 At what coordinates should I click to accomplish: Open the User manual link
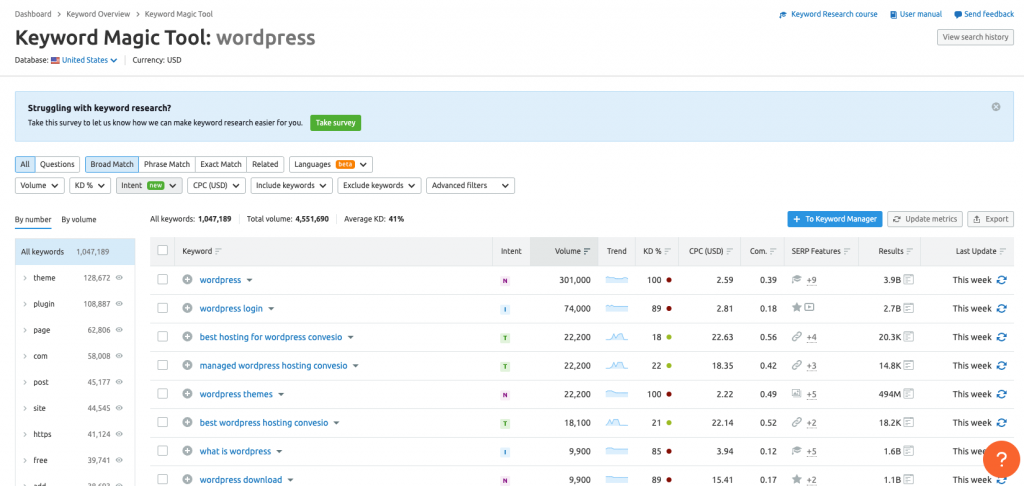click(x=916, y=14)
